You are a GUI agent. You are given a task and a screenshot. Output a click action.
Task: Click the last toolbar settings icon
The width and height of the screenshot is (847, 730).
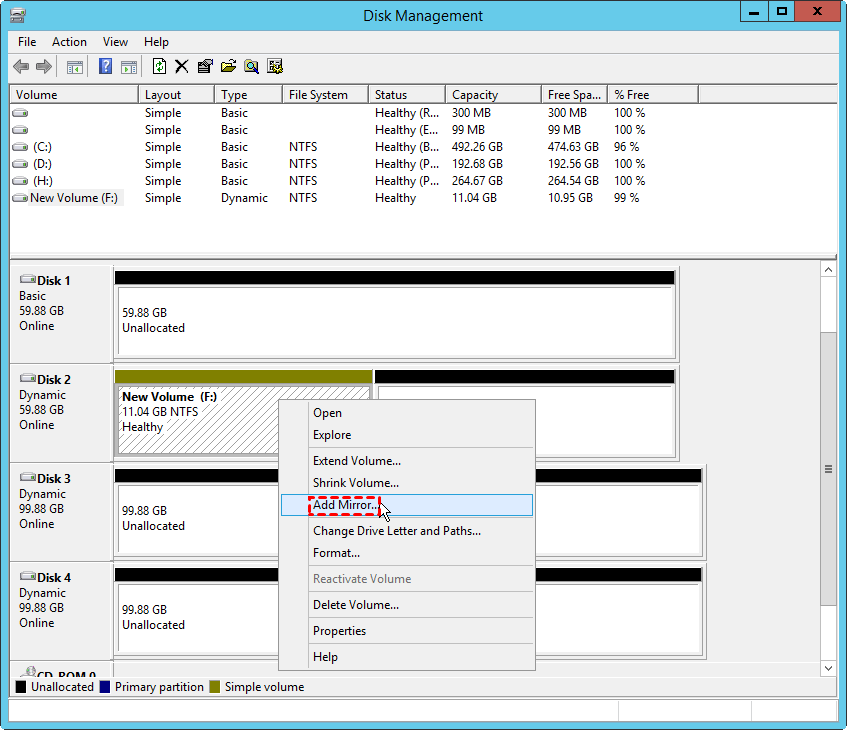[275, 67]
